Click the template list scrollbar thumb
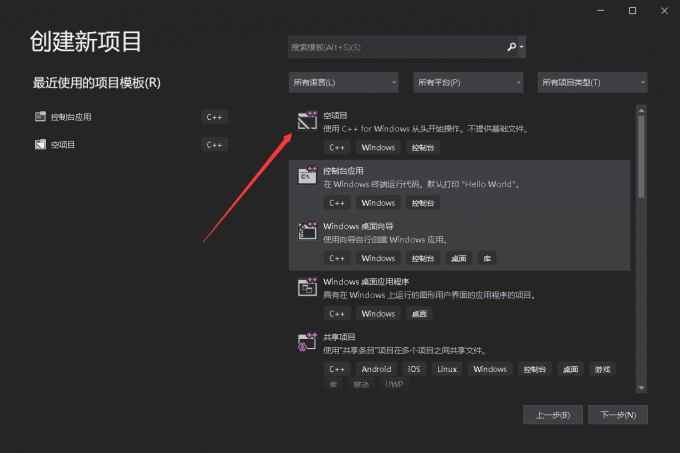 [641, 157]
